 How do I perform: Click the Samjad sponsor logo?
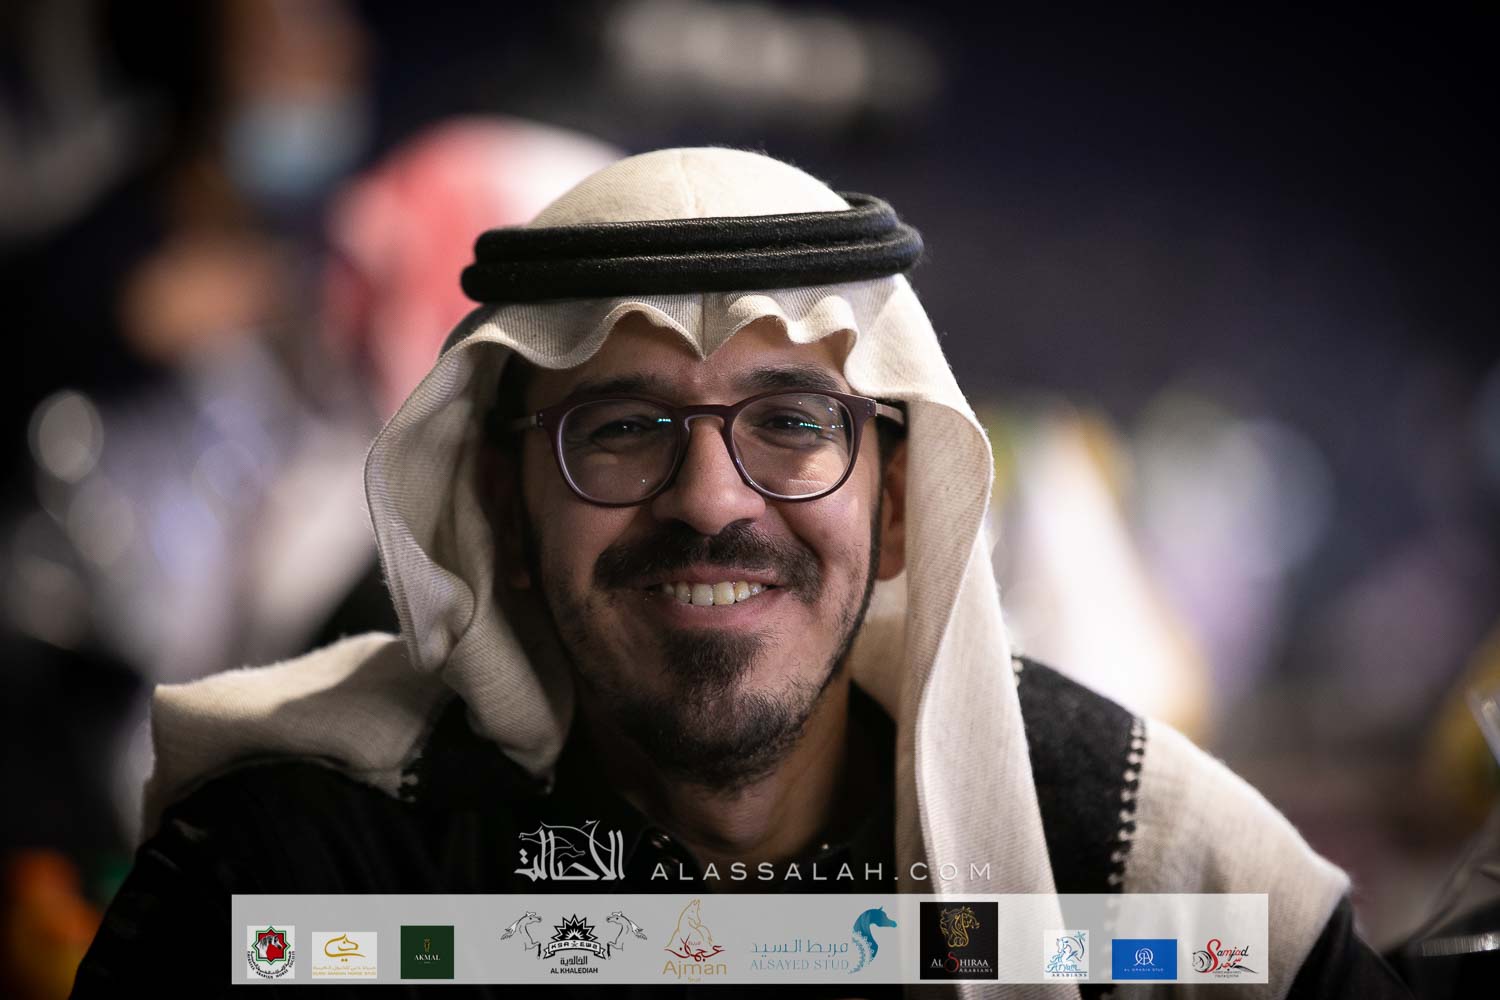point(1222,957)
